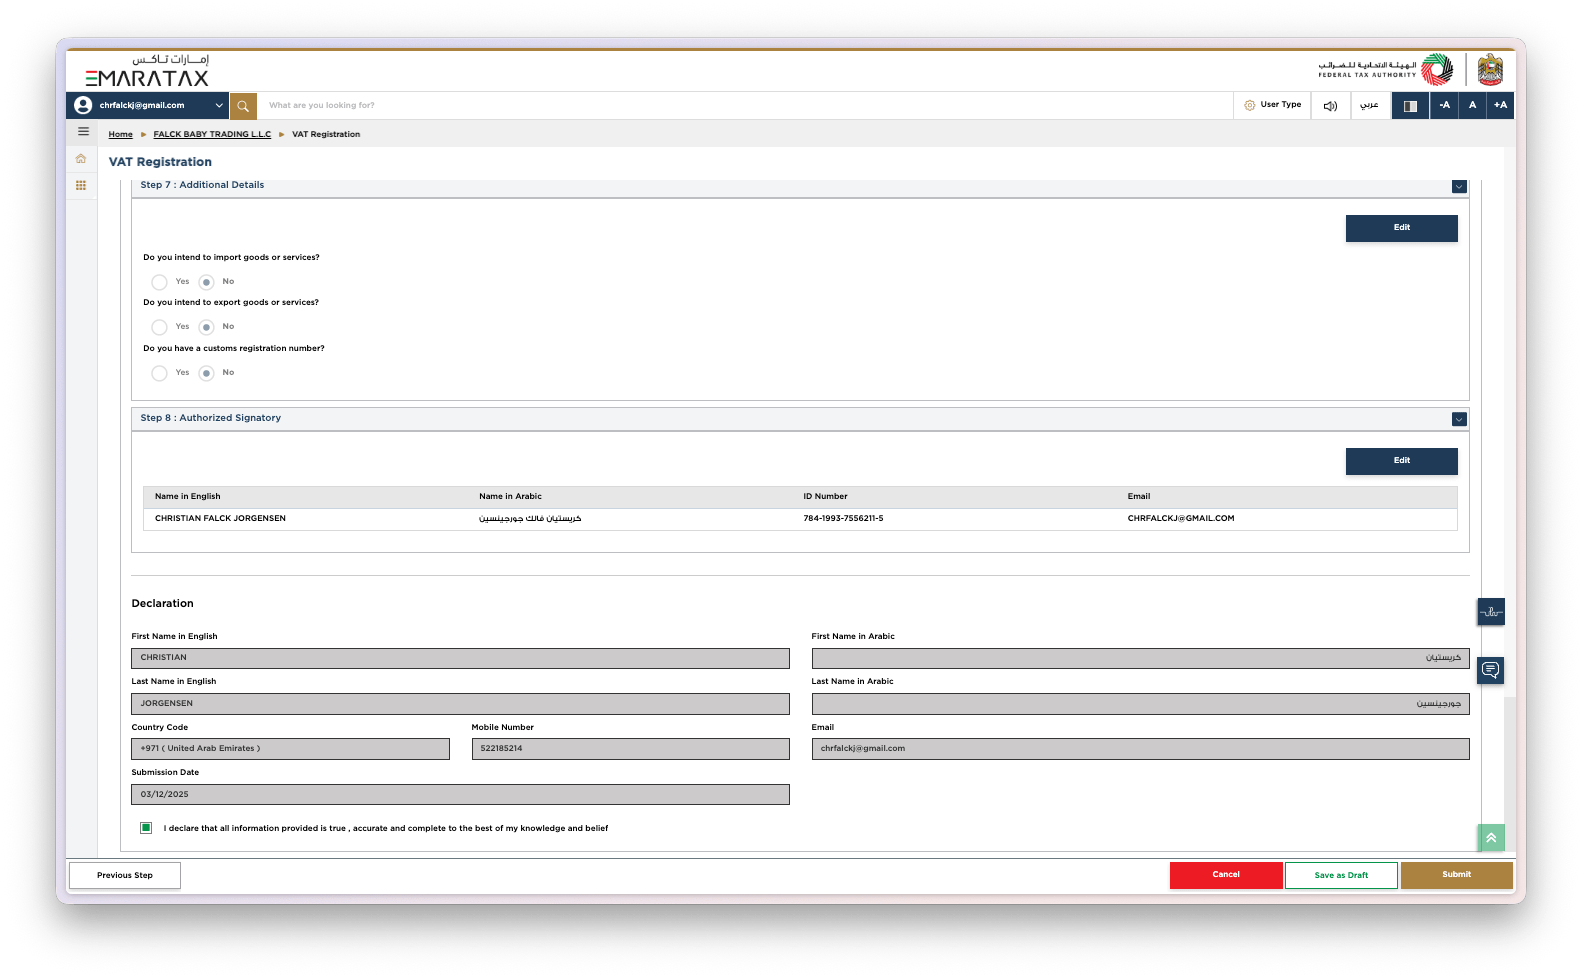Open the user account dropdown
Viewport: 1582px width, 978px height.
148,105
